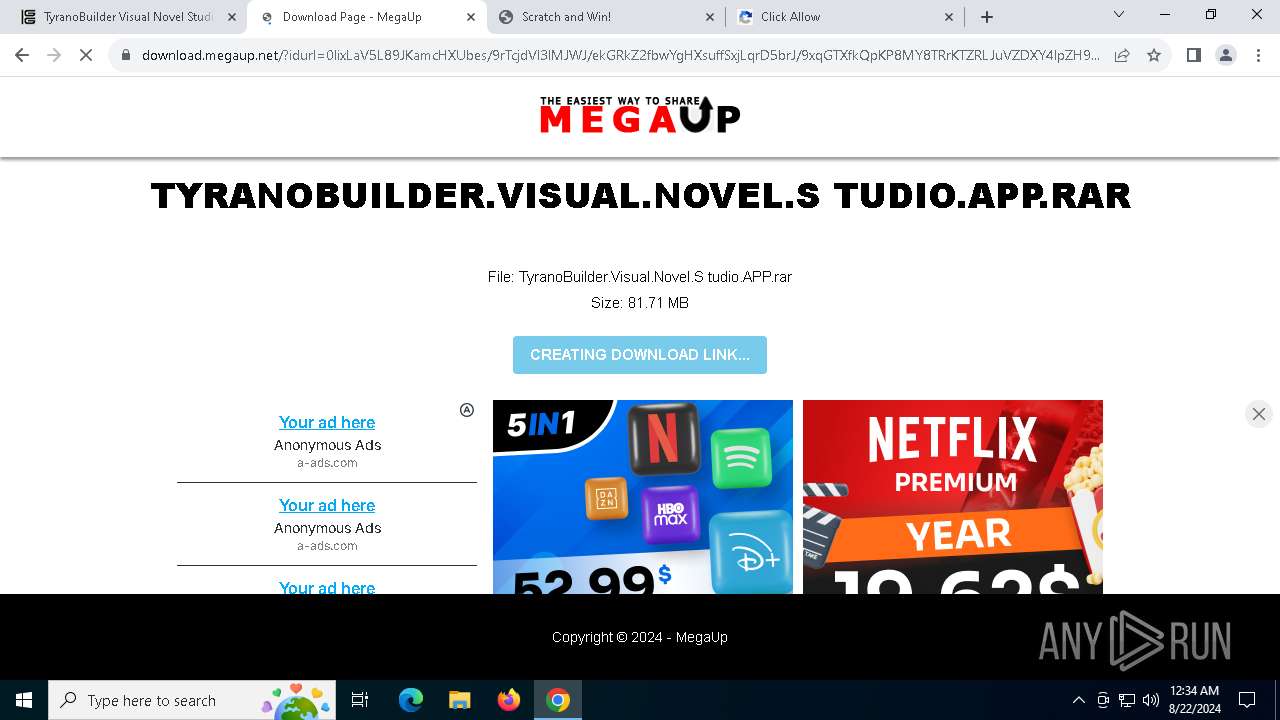Screen dimensions: 1280x720
Task: Close the Download Page - MegaUp tab
Action: point(471,17)
